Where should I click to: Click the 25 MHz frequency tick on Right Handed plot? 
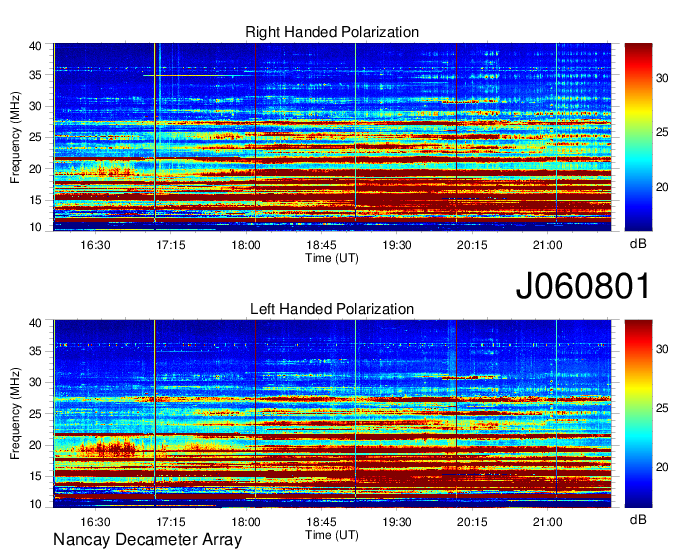coord(35,137)
